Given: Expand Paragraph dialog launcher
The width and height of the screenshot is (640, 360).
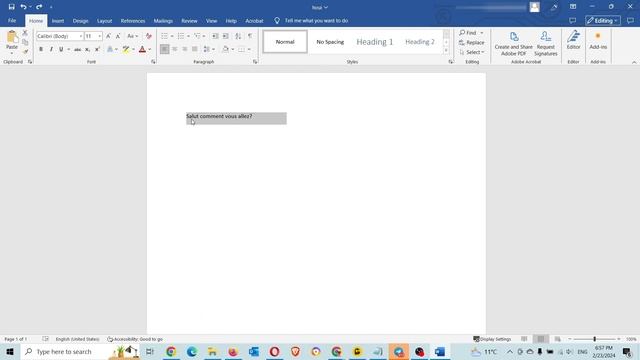Looking at the screenshot, I should click(x=255, y=62).
